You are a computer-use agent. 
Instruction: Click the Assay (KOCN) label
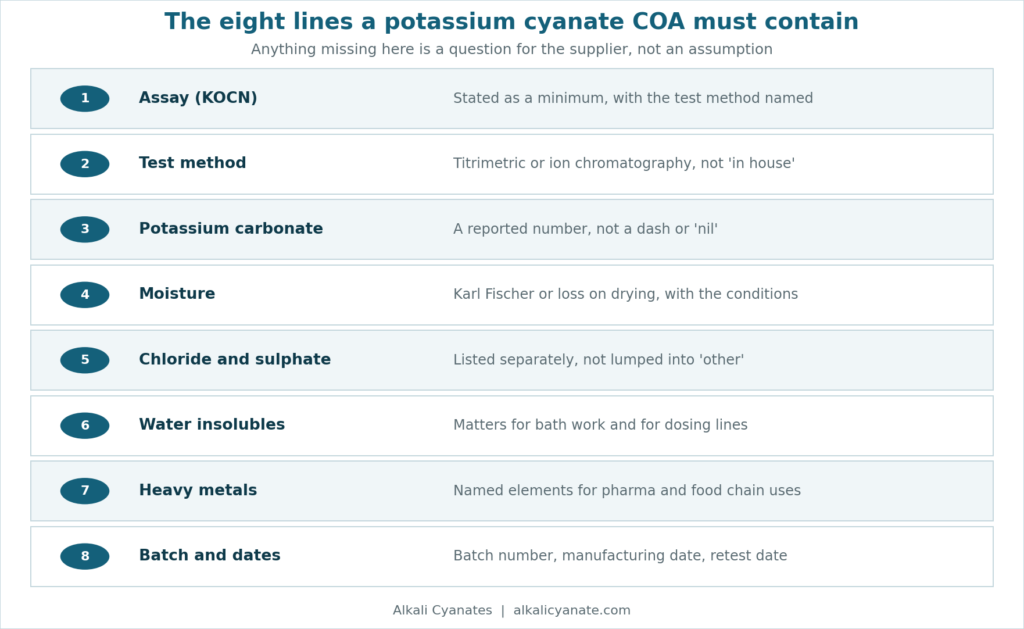click(x=198, y=98)
